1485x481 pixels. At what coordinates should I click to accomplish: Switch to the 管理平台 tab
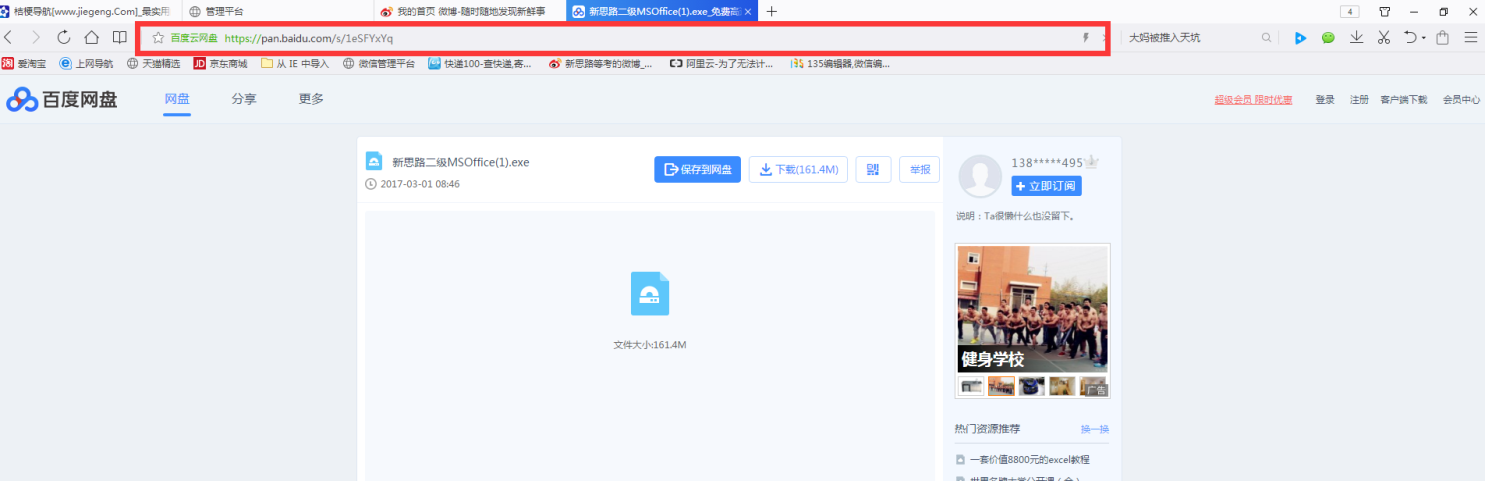click(280, 11)
